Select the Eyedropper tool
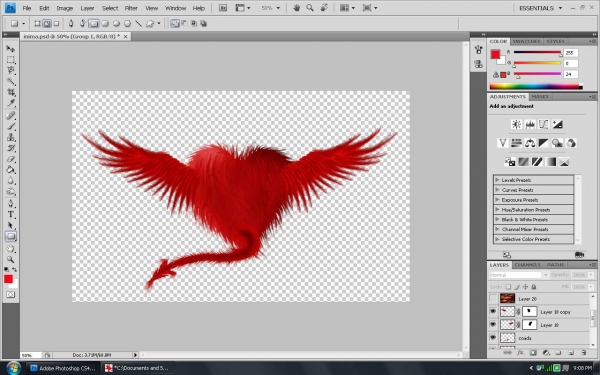 11,103
